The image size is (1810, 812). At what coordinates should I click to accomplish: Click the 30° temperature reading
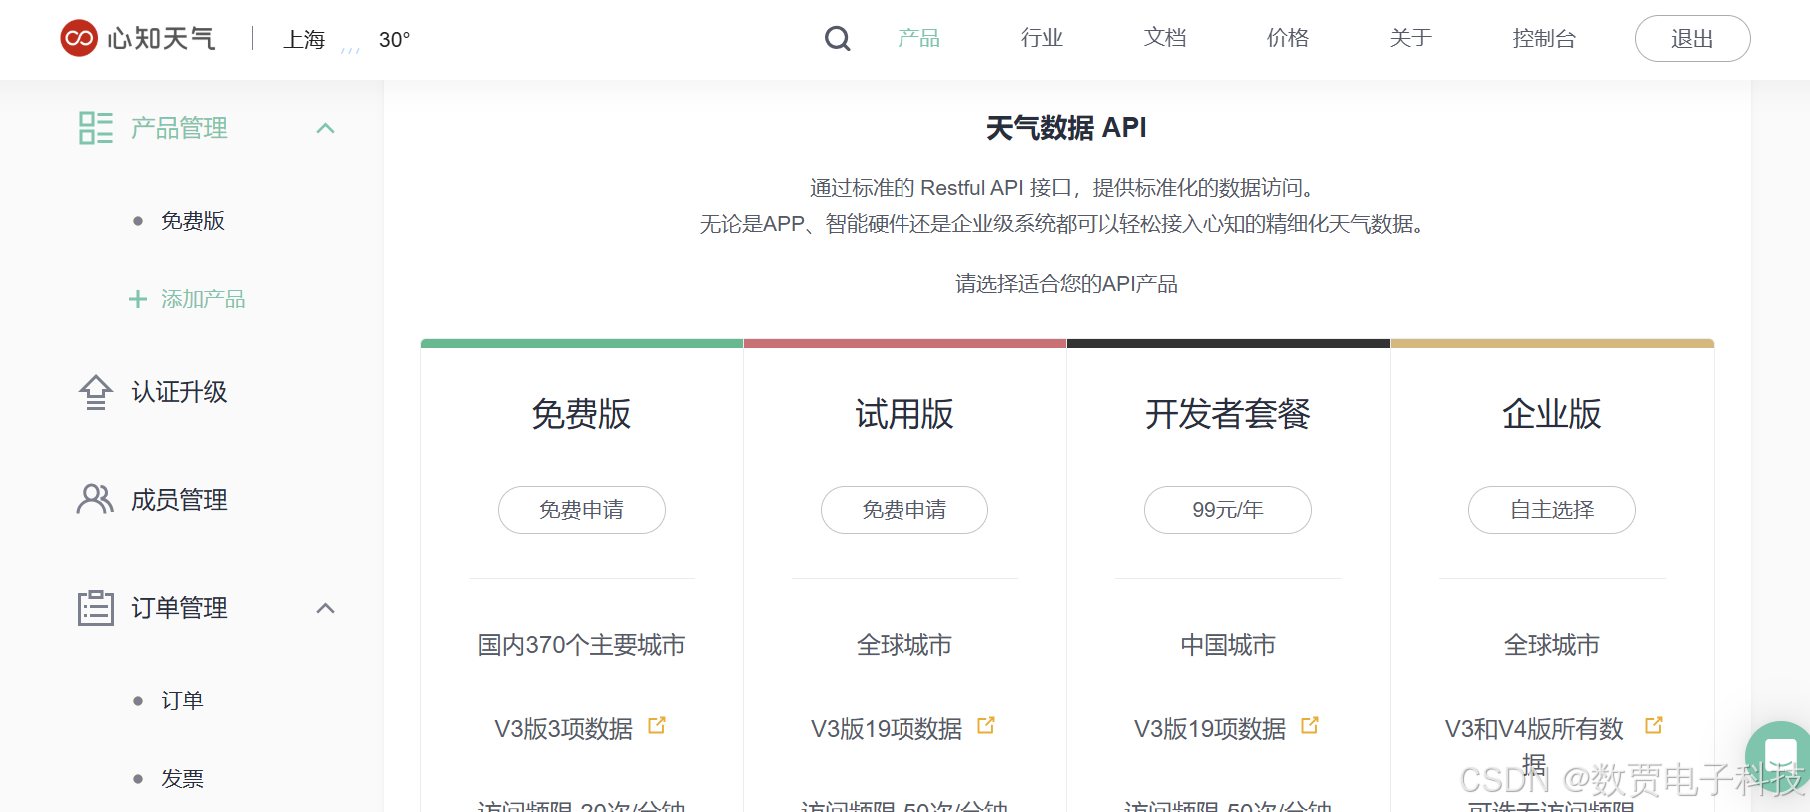point(394,40)
